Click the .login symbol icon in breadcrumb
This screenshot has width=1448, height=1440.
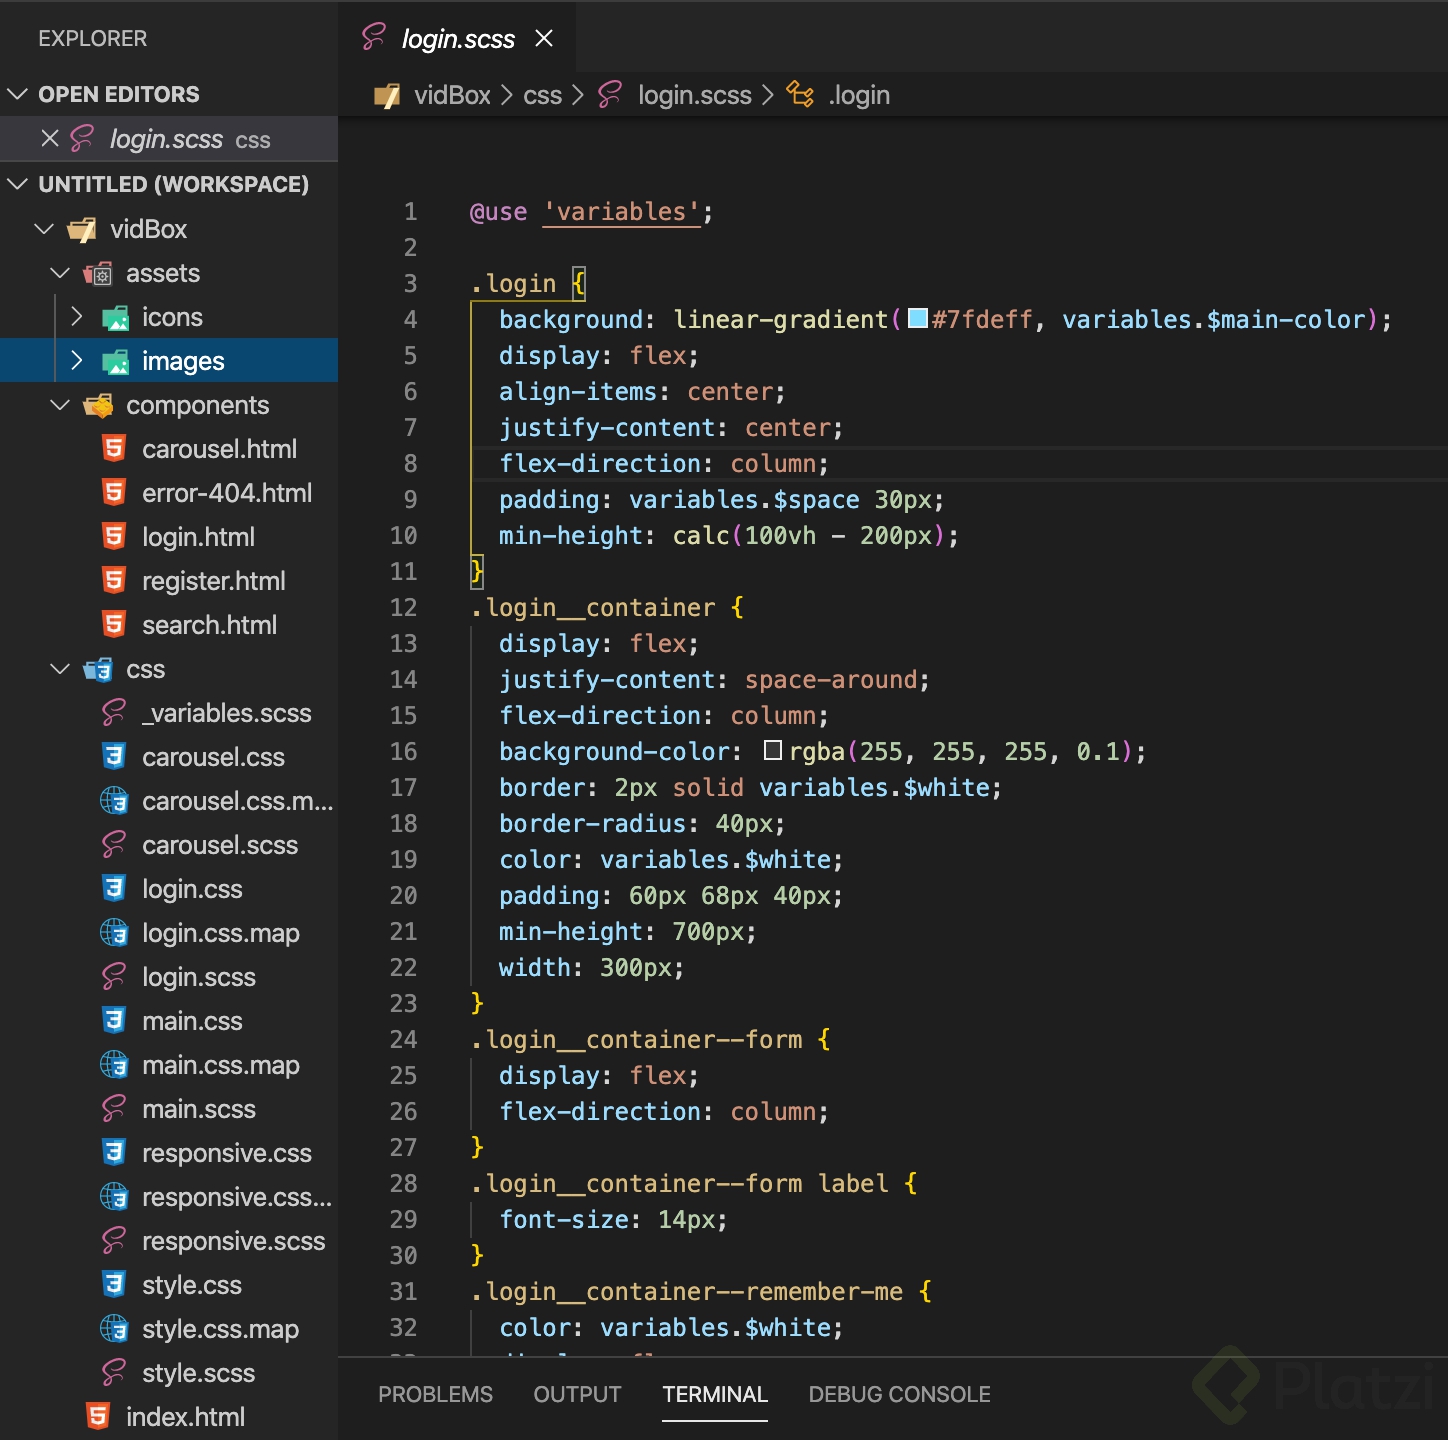(800, 95)
